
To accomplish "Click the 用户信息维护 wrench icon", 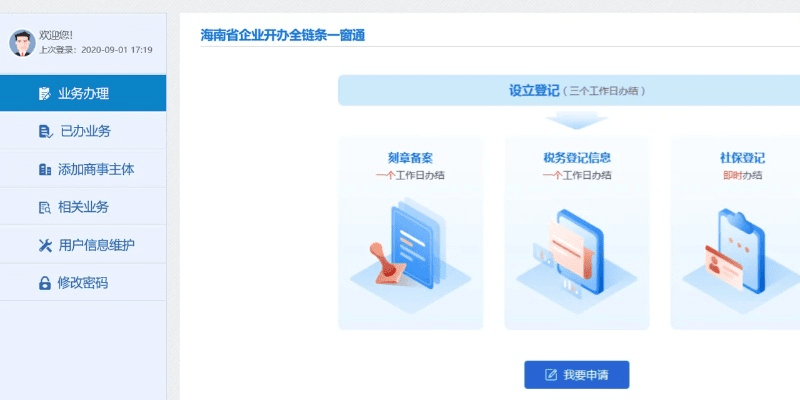I will point(45,245).
